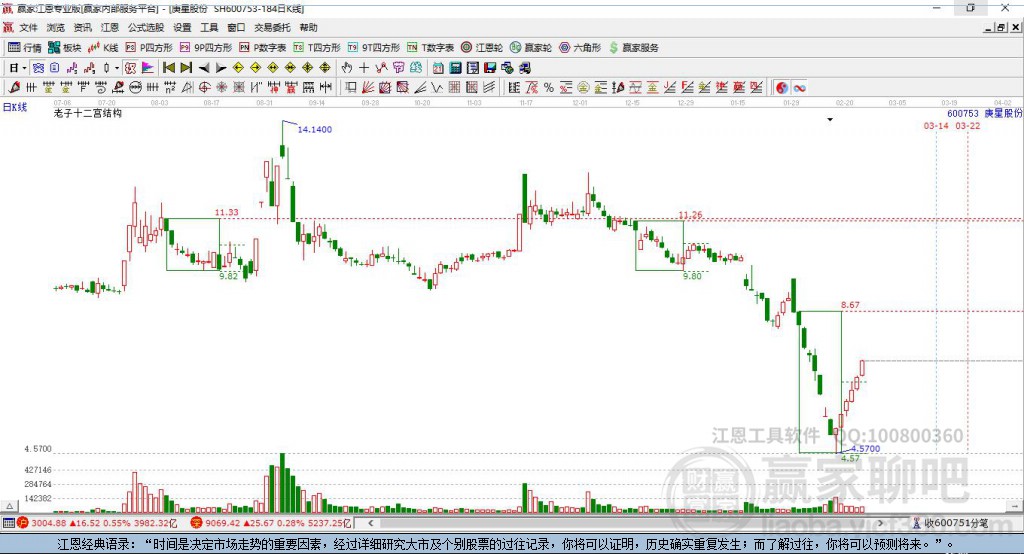
Task: Expand the small black triangle above chart
Action: (x=830, y=120)
